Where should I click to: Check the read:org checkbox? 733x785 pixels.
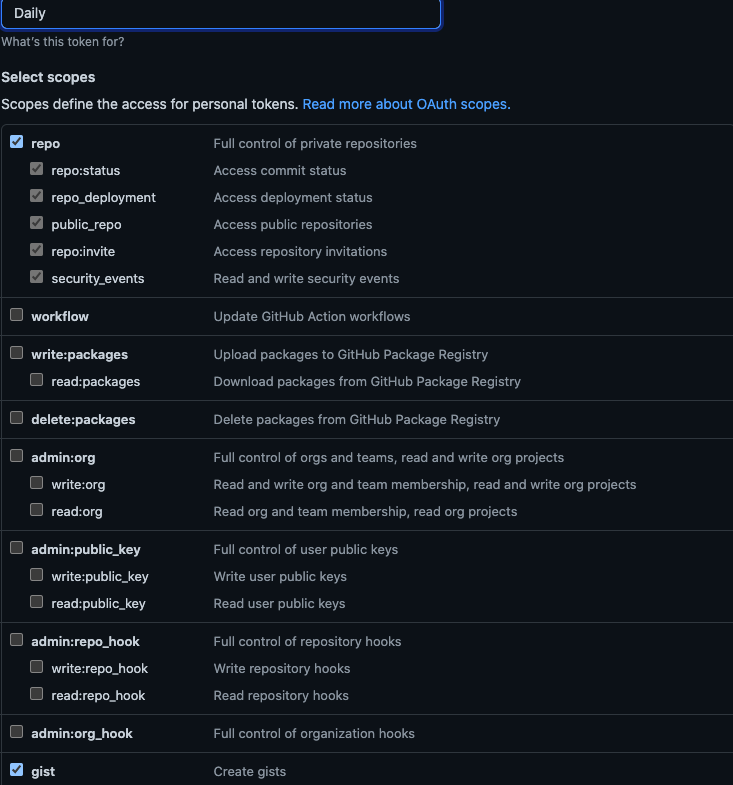37,510
